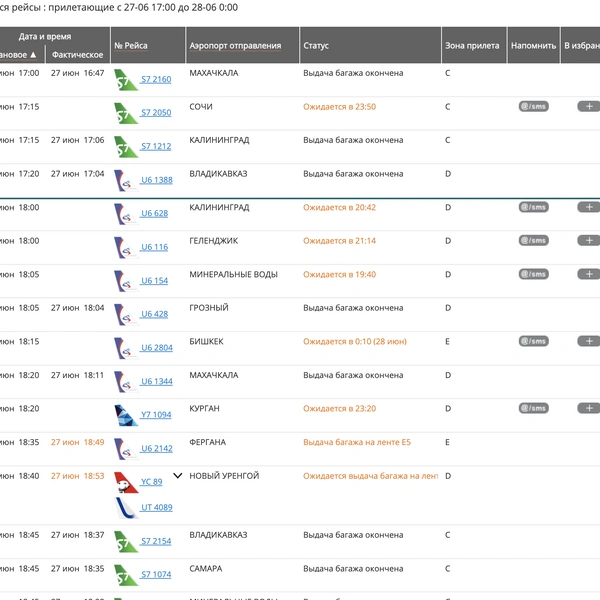Click status 'Ожидается в 0:10 (28 июн)'

355,341
